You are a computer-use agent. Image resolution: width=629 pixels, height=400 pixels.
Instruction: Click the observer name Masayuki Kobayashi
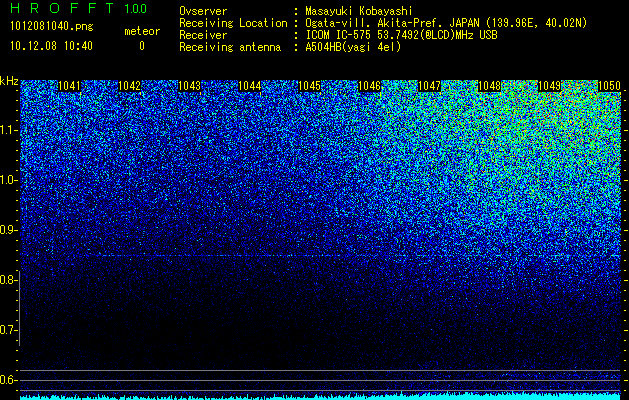coord(359,11)
